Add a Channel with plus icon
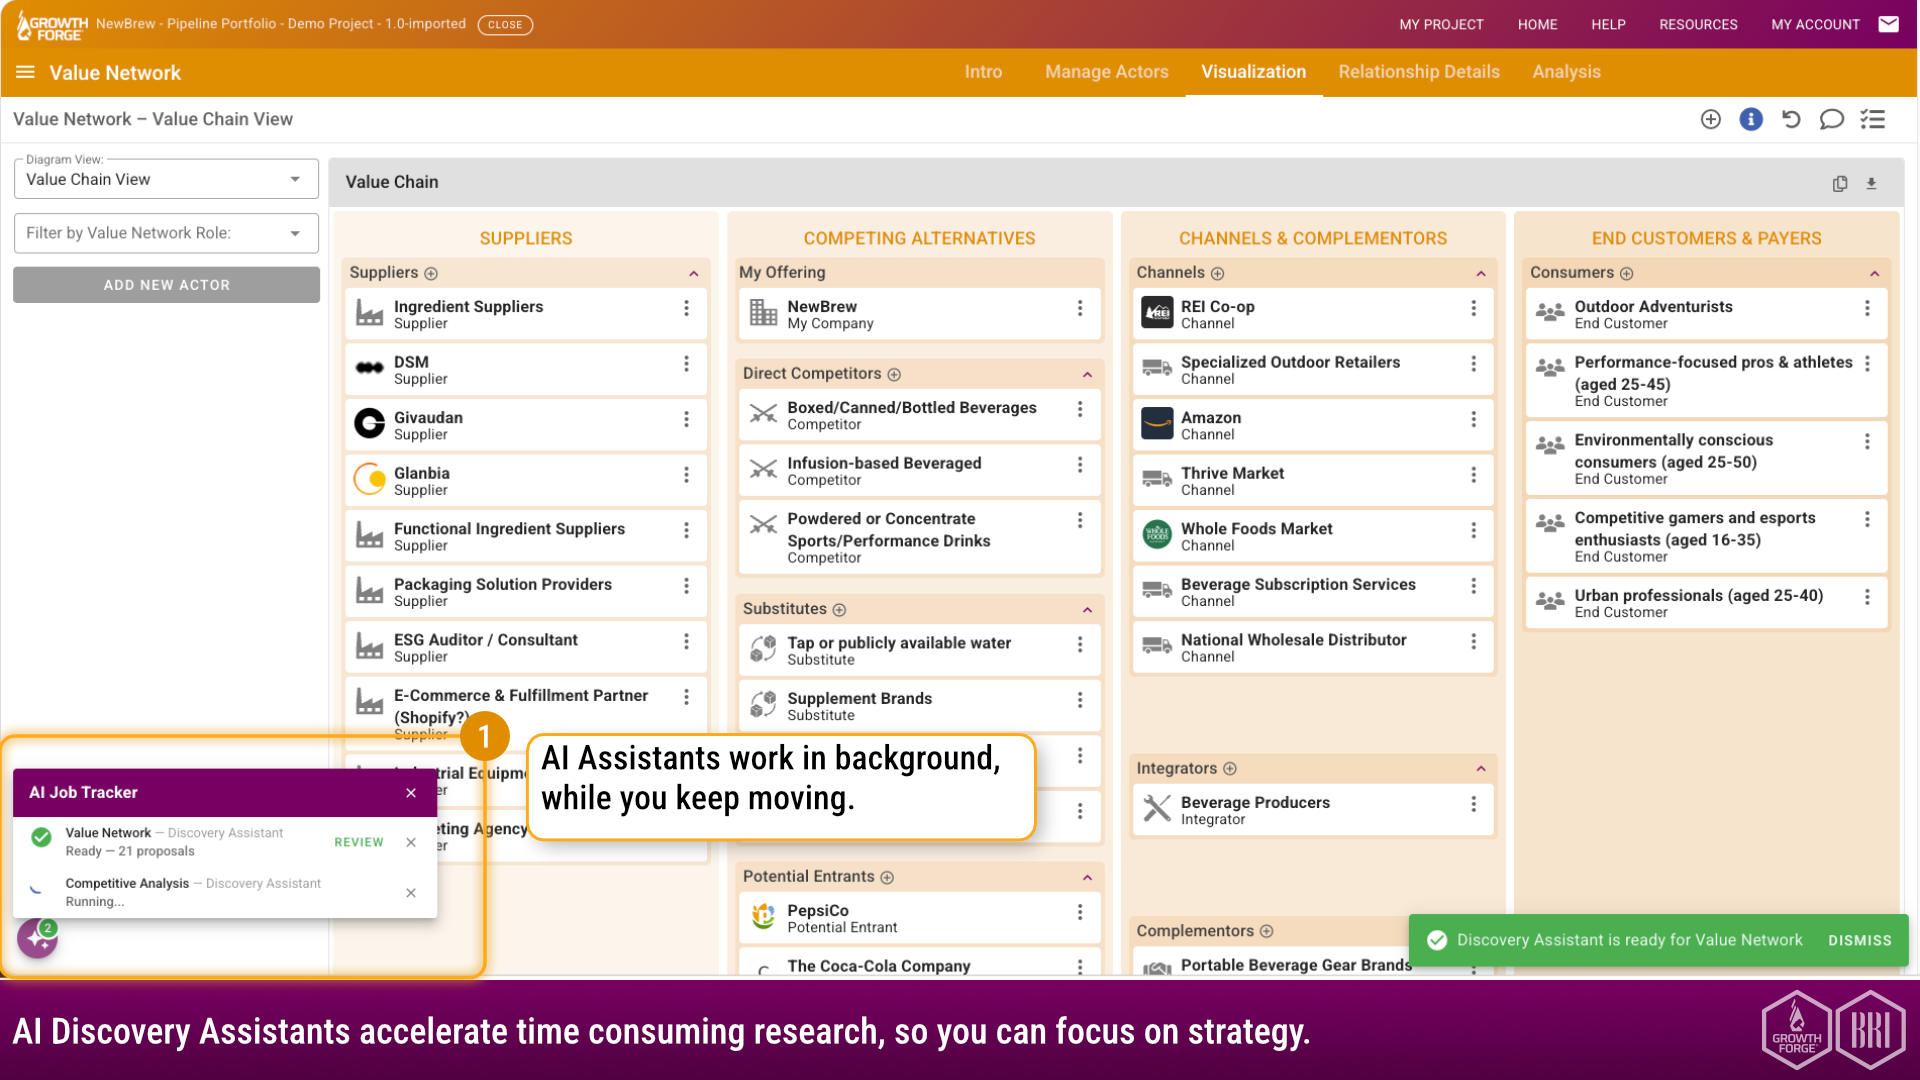This screenshot has height=1080, width=1920. [x=1217, y=274]
